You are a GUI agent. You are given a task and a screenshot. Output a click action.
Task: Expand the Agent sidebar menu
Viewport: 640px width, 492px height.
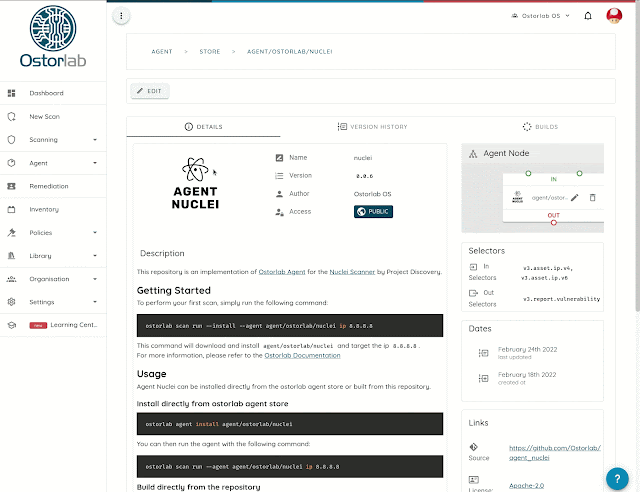pos(95,163)
